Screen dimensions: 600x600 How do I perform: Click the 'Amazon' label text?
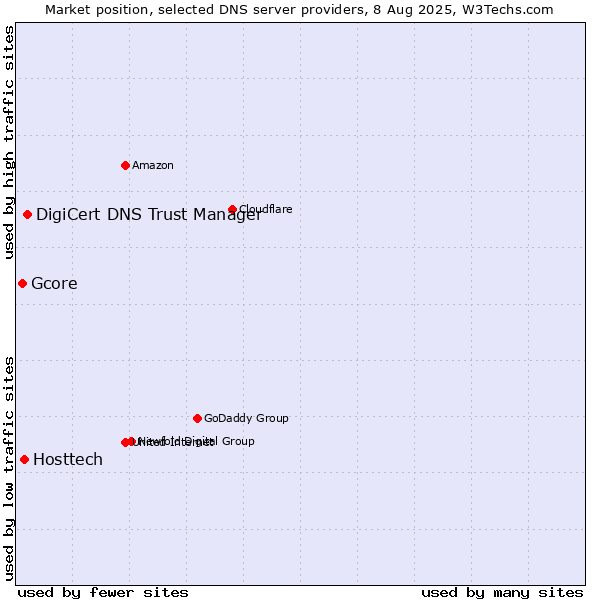(x=153, y=166)
